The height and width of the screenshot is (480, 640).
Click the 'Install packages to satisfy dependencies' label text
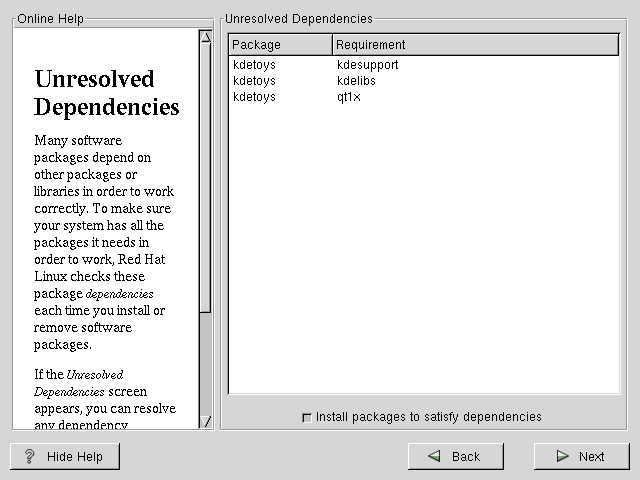tap(428, 417)
